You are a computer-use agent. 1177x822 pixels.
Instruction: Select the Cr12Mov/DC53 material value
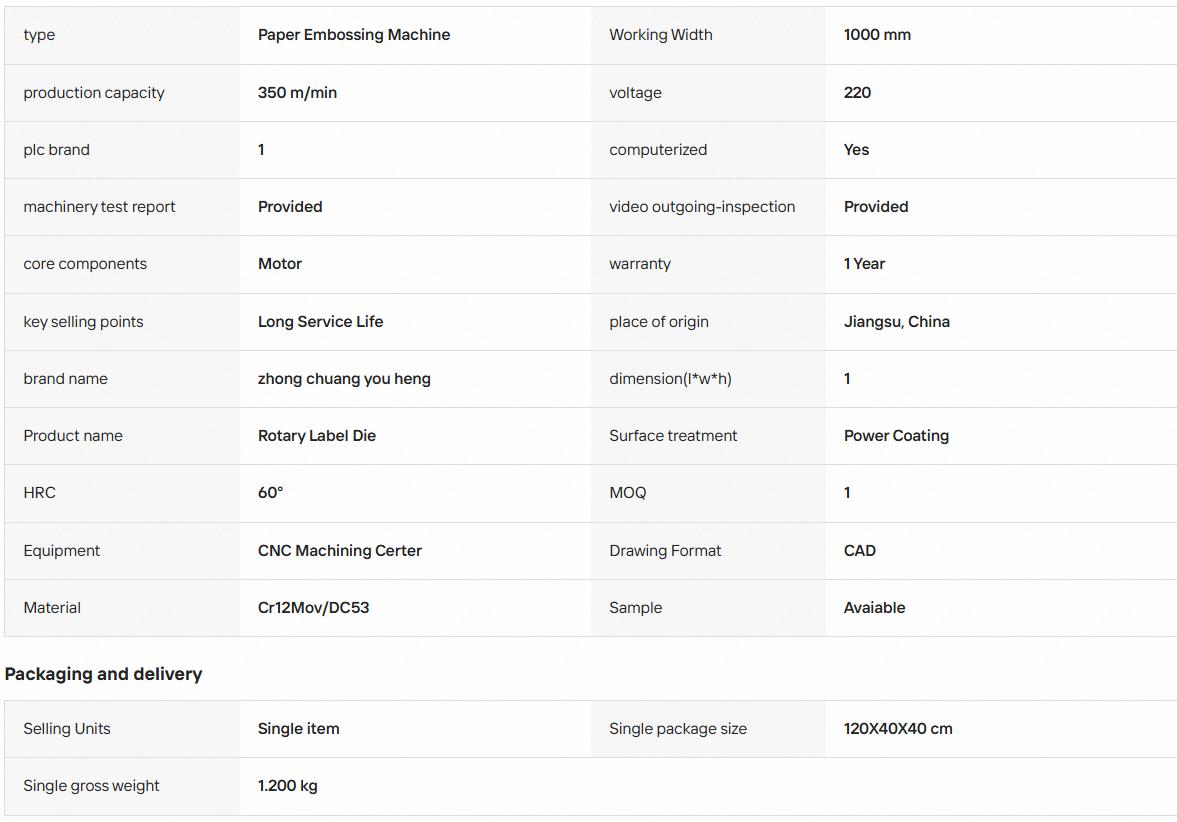click(x=313, y=607)
